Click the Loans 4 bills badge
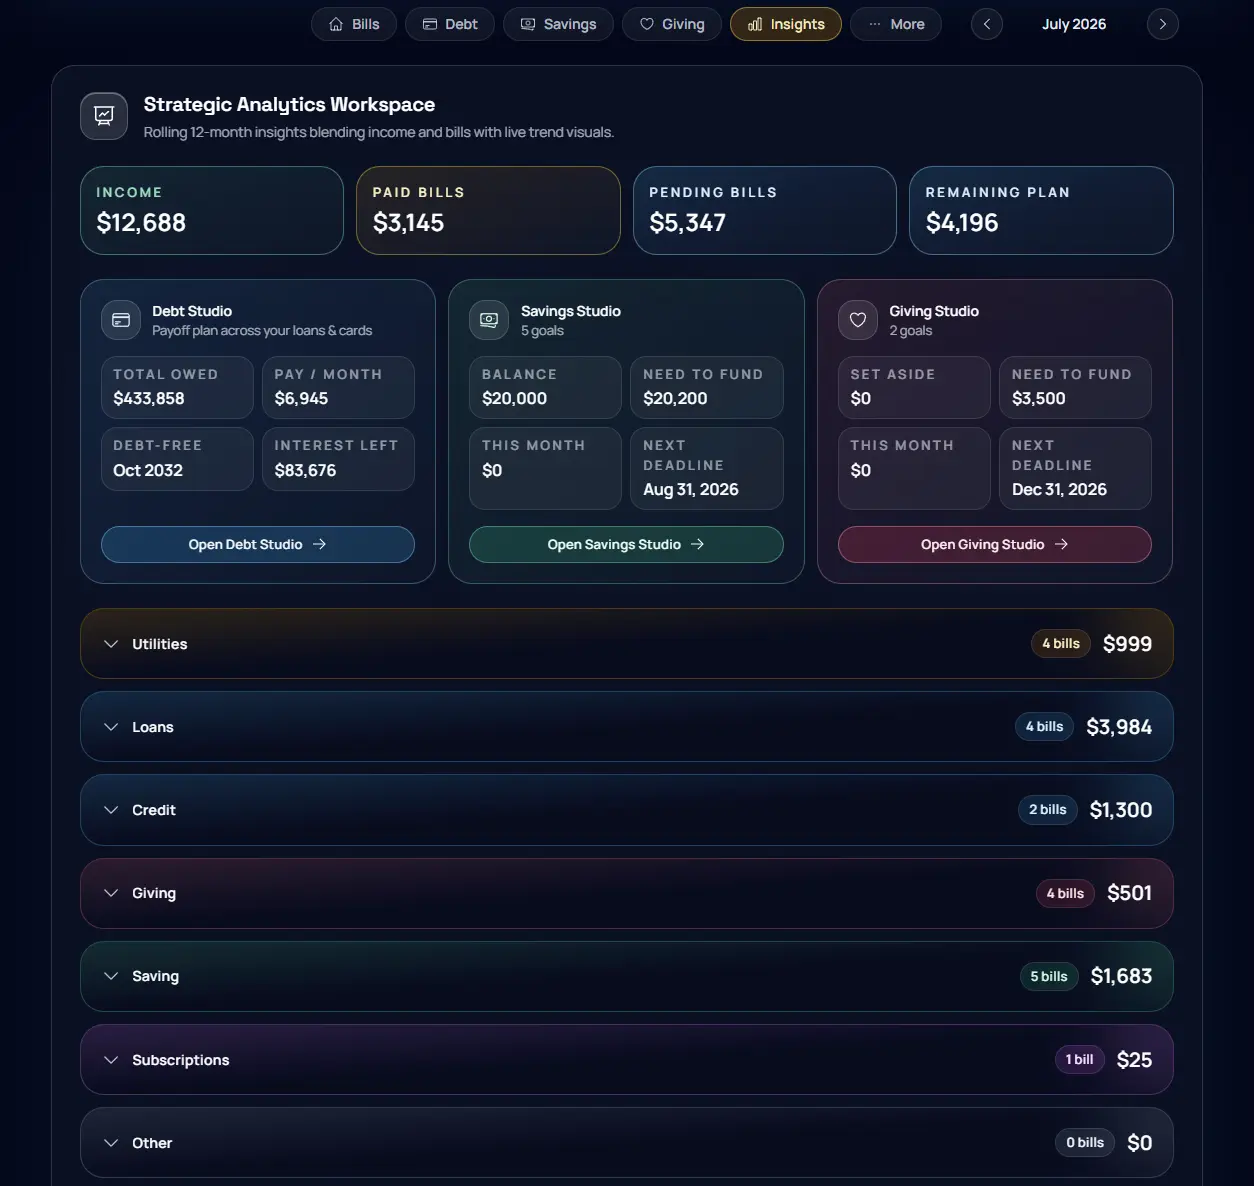 pyautogui.click(x=1044, y=727)
